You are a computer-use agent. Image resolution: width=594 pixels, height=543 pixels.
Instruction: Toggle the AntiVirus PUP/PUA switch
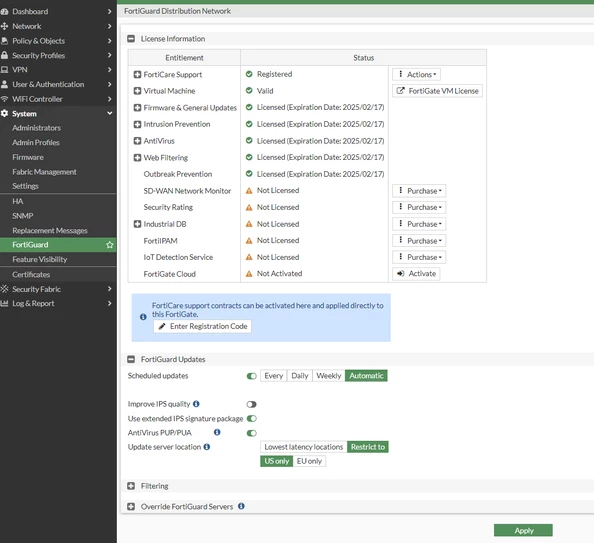252,433
